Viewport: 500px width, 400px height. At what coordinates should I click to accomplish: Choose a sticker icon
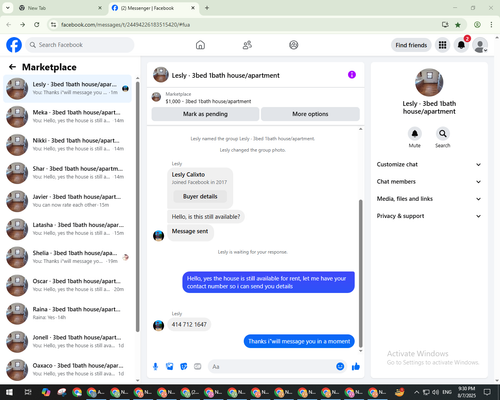tap(184, 367)
